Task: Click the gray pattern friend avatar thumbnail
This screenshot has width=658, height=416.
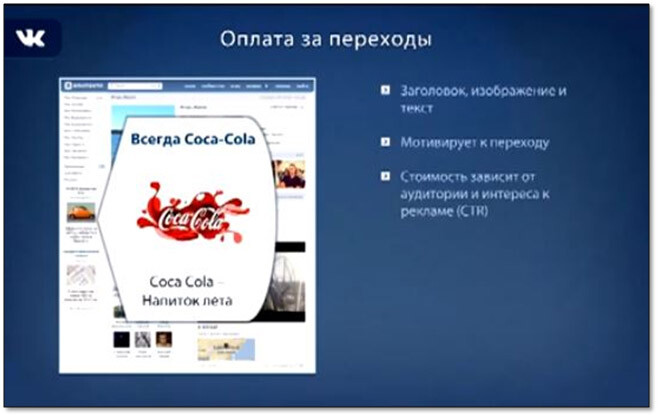Action: (x=143, y=339)
